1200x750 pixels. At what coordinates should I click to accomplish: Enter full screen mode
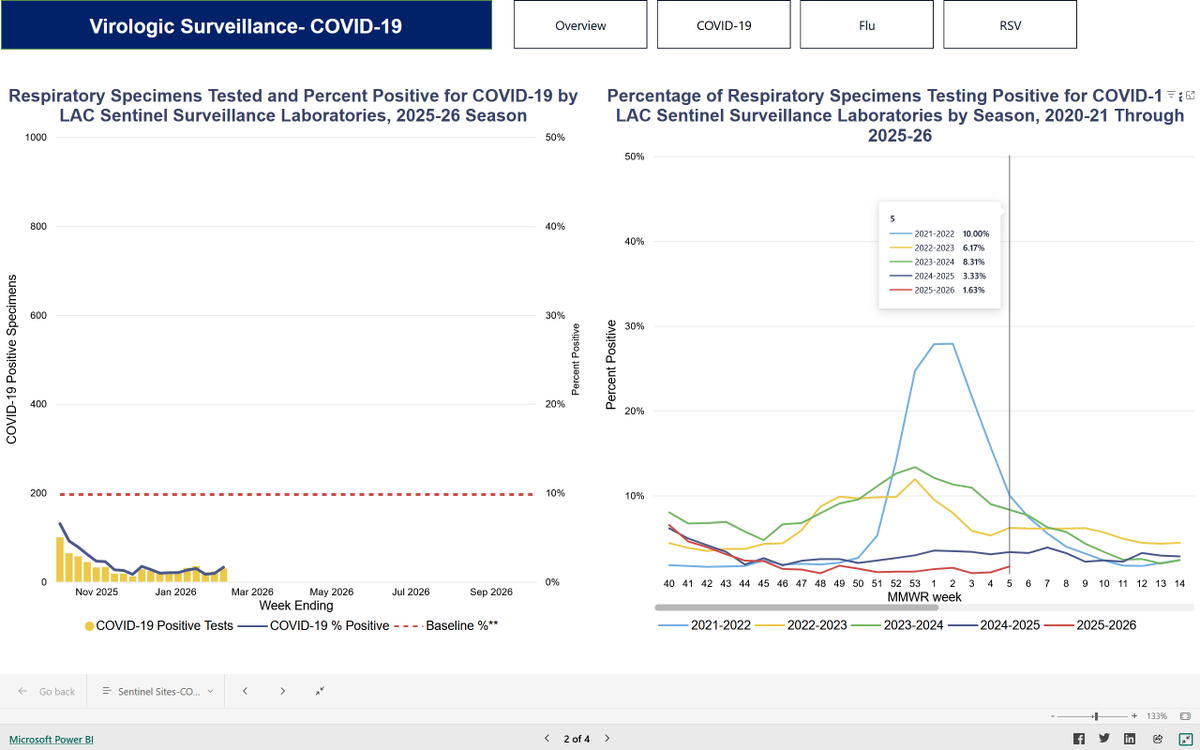click(1184, 739)
